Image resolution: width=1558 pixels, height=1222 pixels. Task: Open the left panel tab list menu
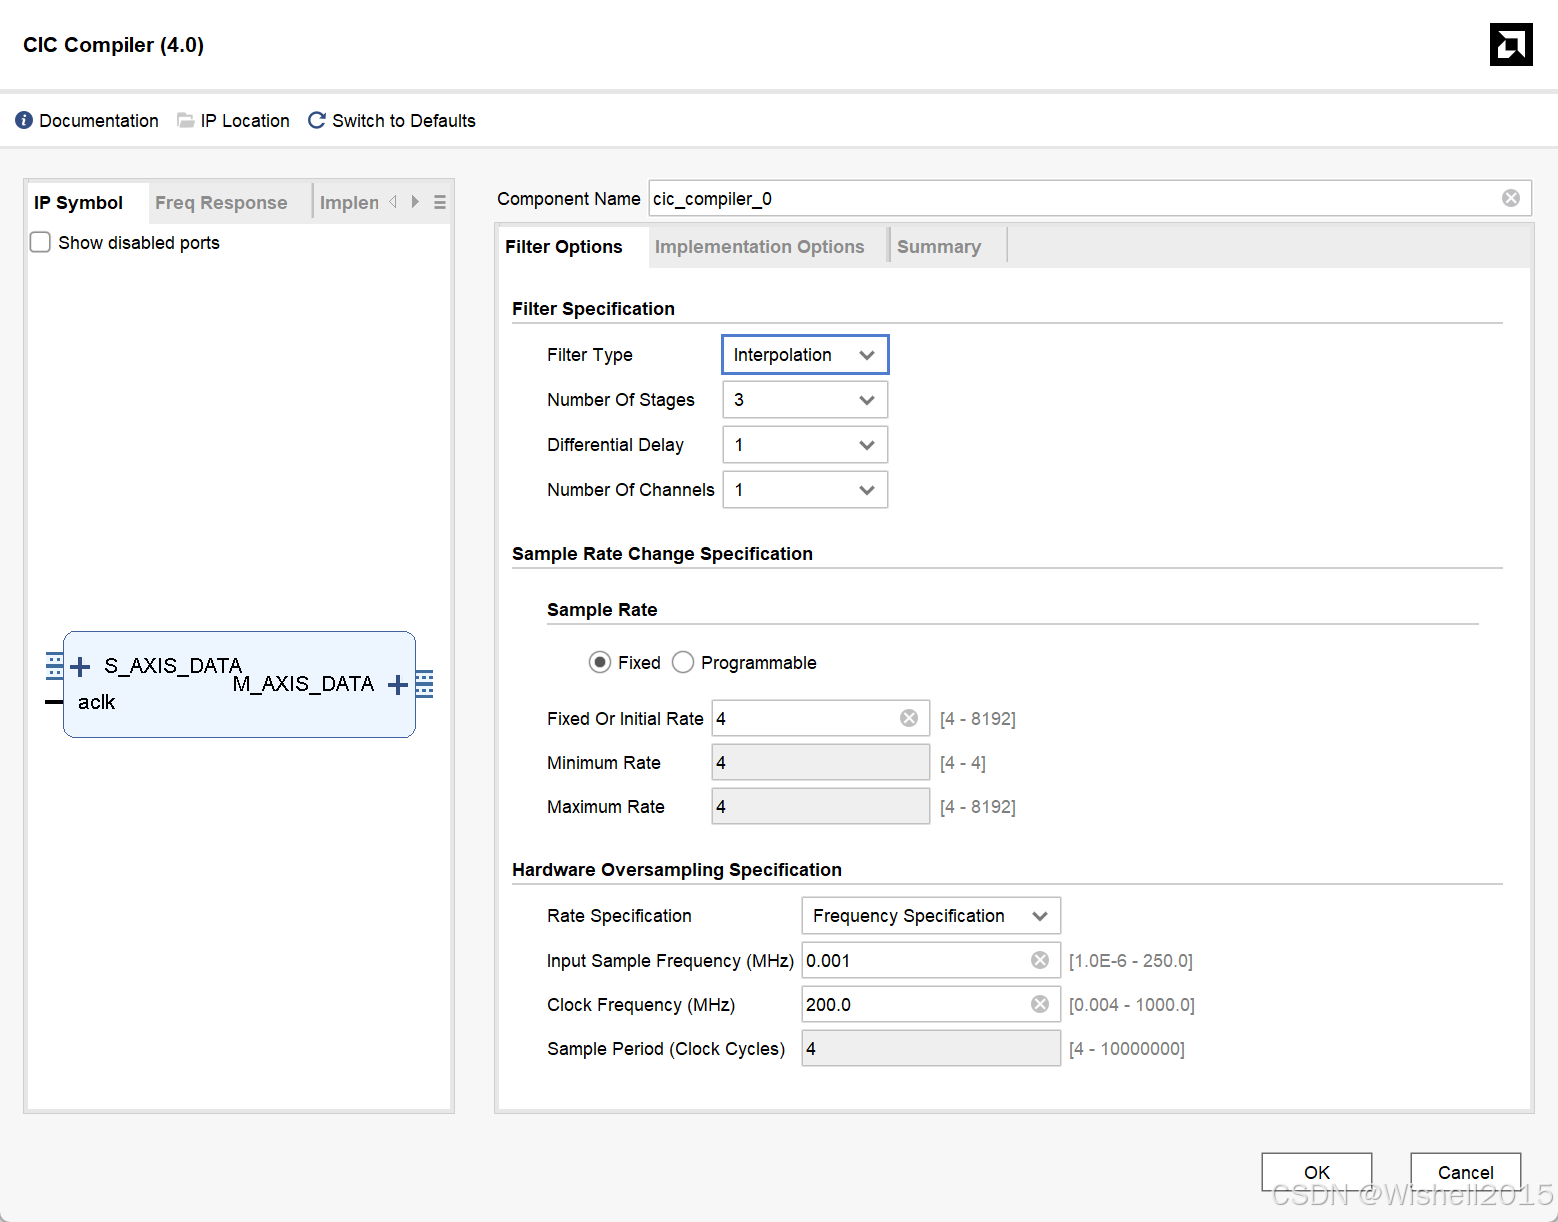pos(440,202)
